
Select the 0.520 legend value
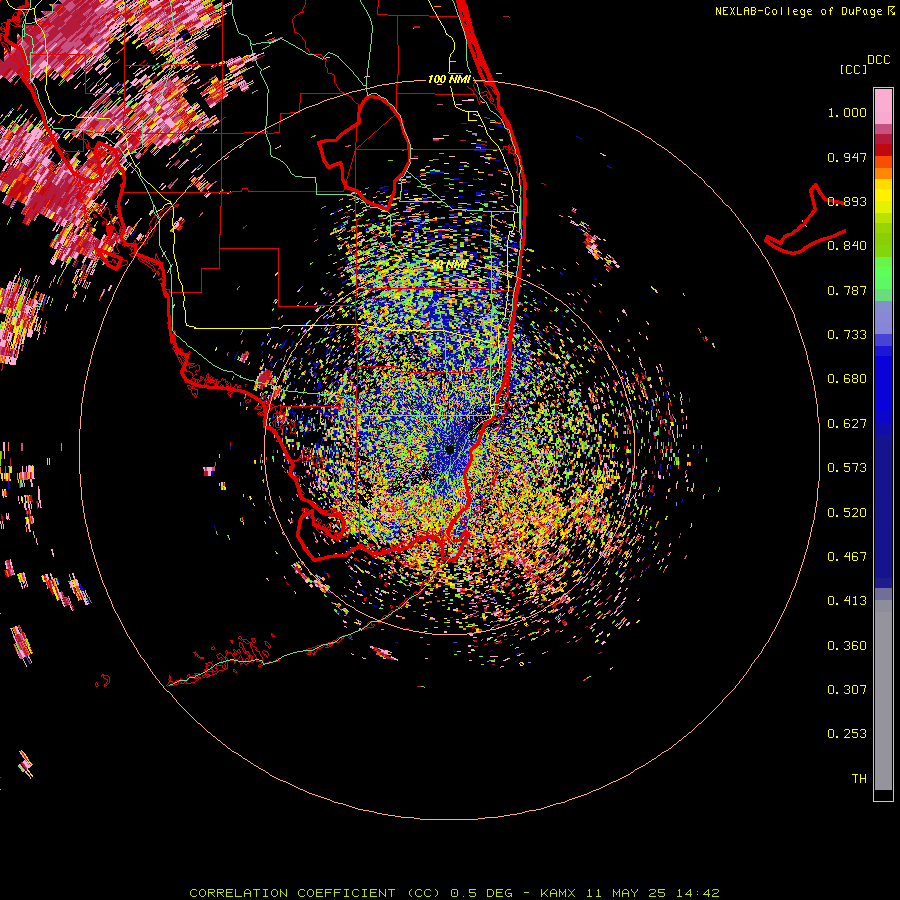tap(847, 513)
